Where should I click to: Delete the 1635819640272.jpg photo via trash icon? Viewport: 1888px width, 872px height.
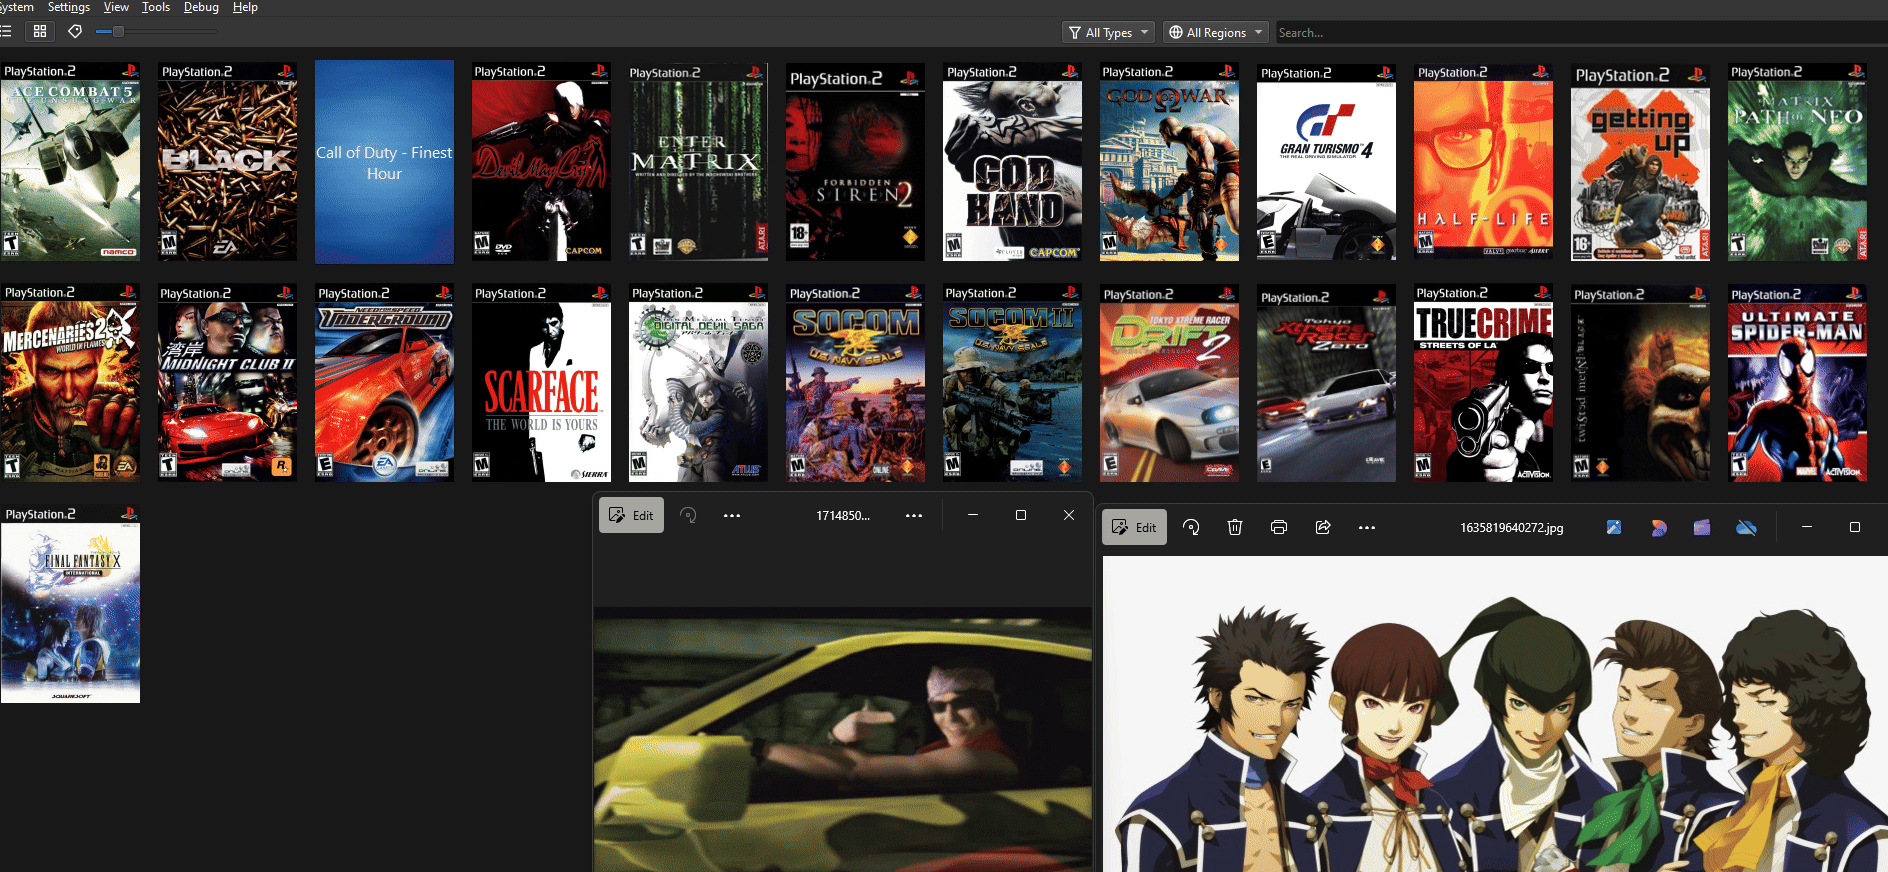point(1235,527)
